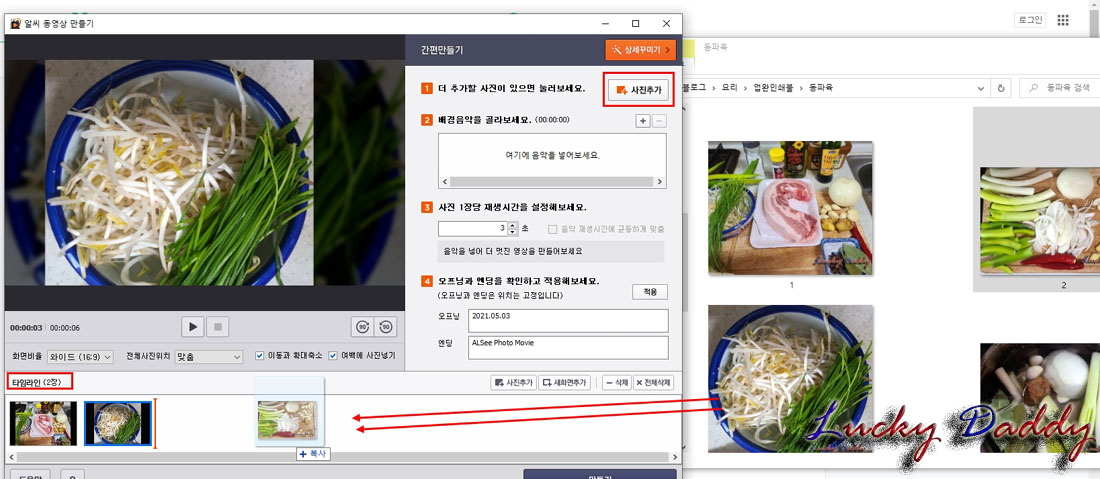Click the timeline left scroll arrow
The width and height of the screenshot is (1100, 479).
pyautogui.click(x=10, y=457)
